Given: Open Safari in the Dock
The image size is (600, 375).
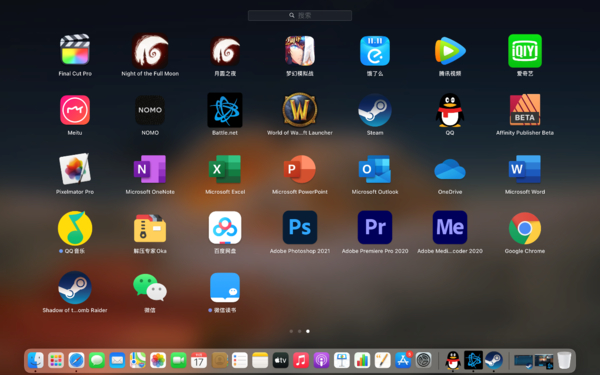Looking at the screenshot, I should [76, 360].
